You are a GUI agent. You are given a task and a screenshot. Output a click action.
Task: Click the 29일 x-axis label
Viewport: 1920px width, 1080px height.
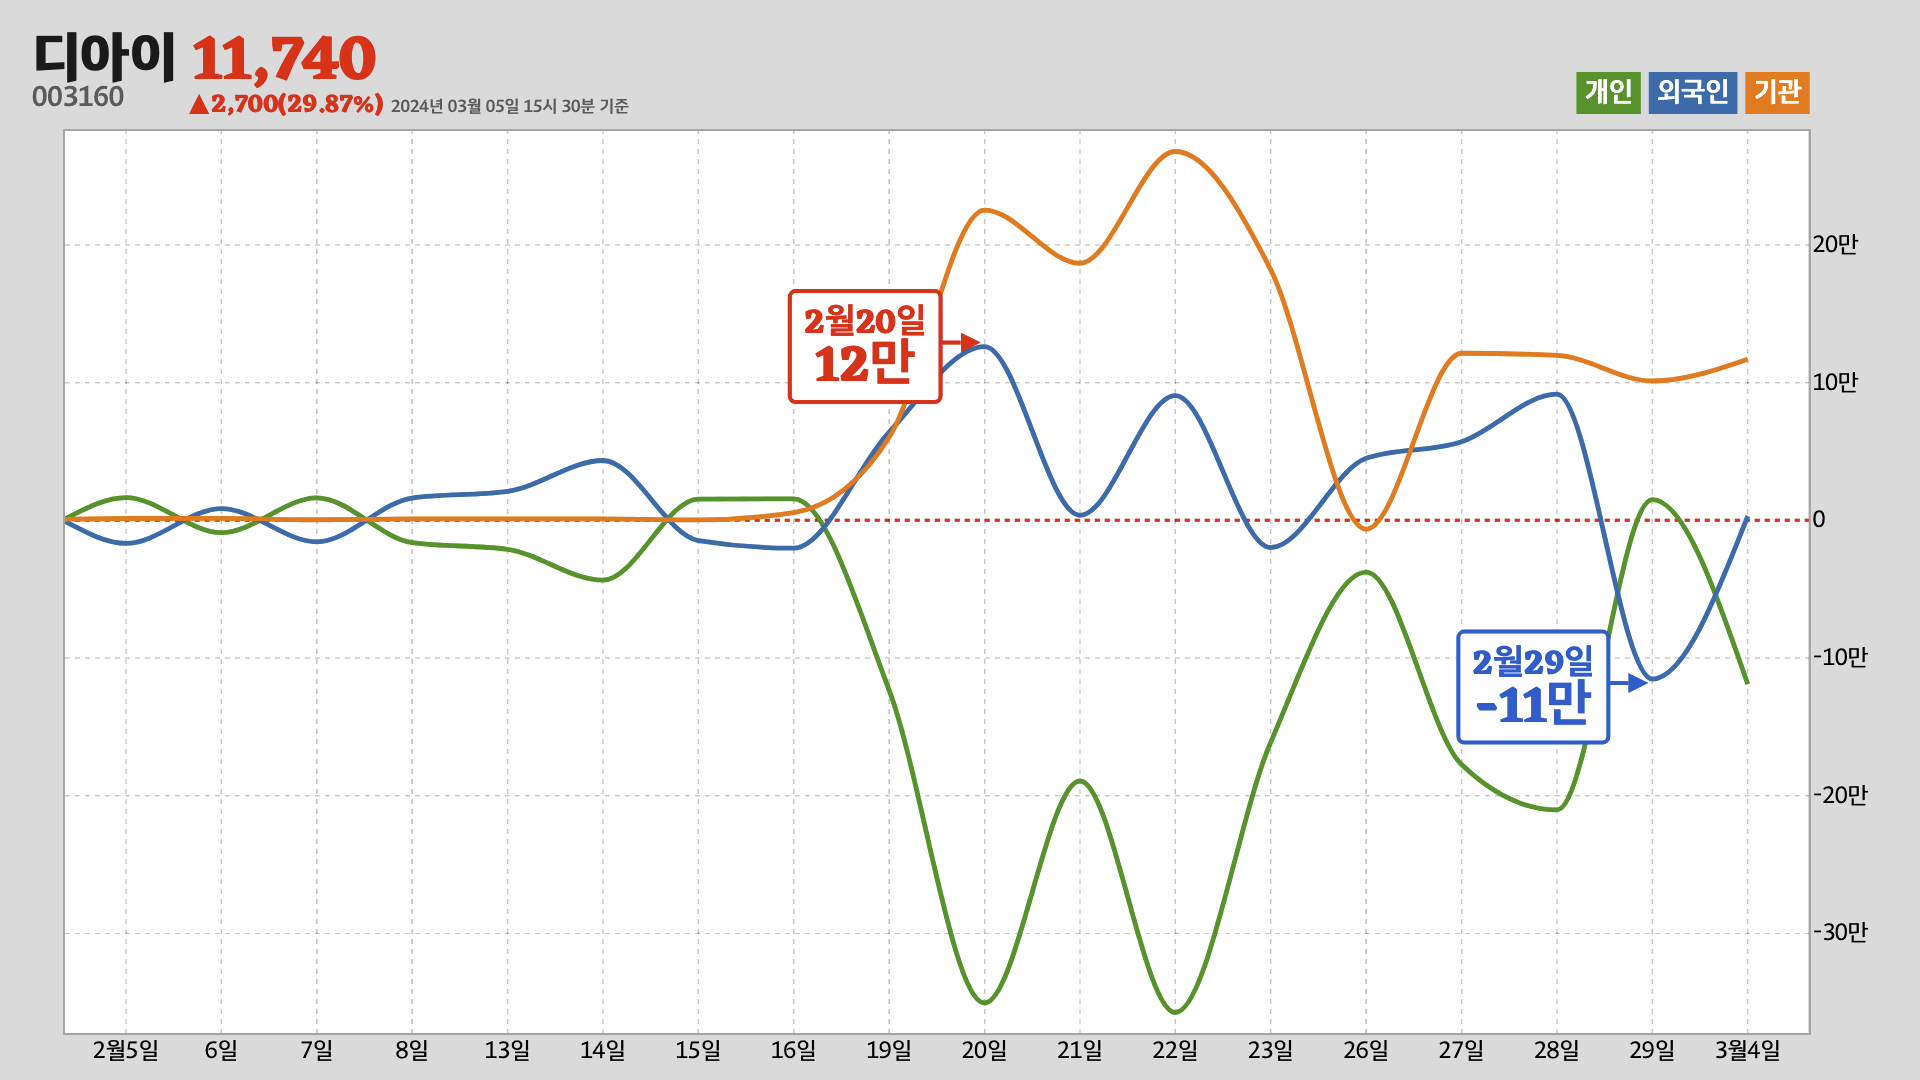(x=1652, y=1051)
